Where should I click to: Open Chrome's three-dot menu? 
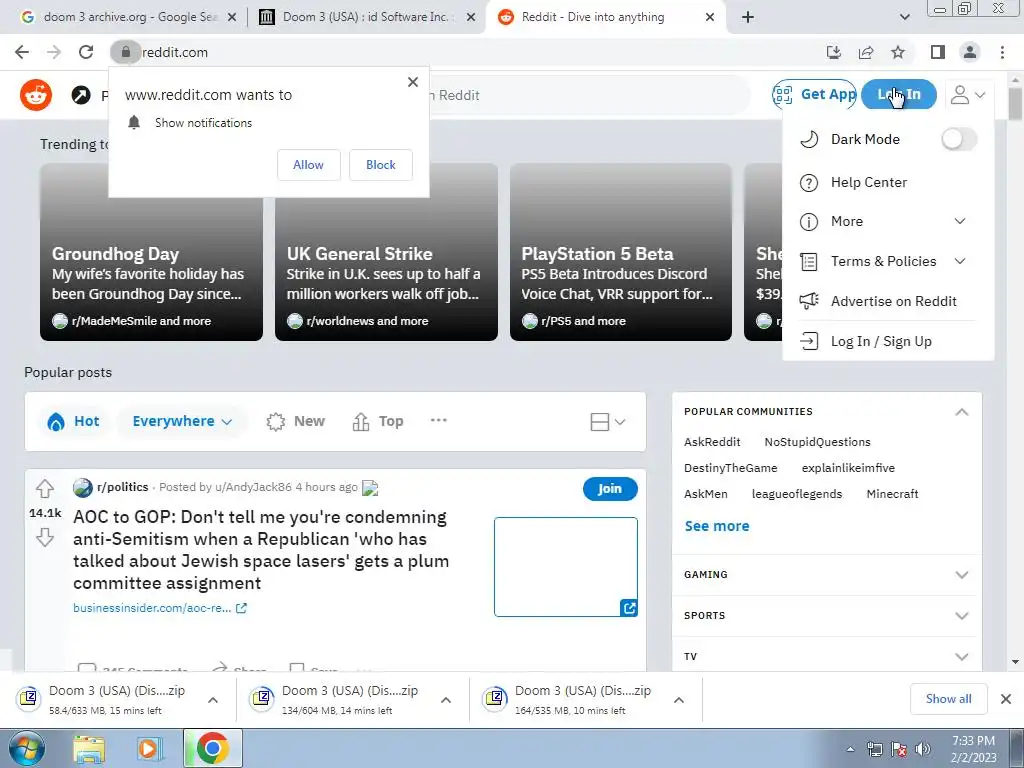pyautogui.click(x=1002, y=52)
